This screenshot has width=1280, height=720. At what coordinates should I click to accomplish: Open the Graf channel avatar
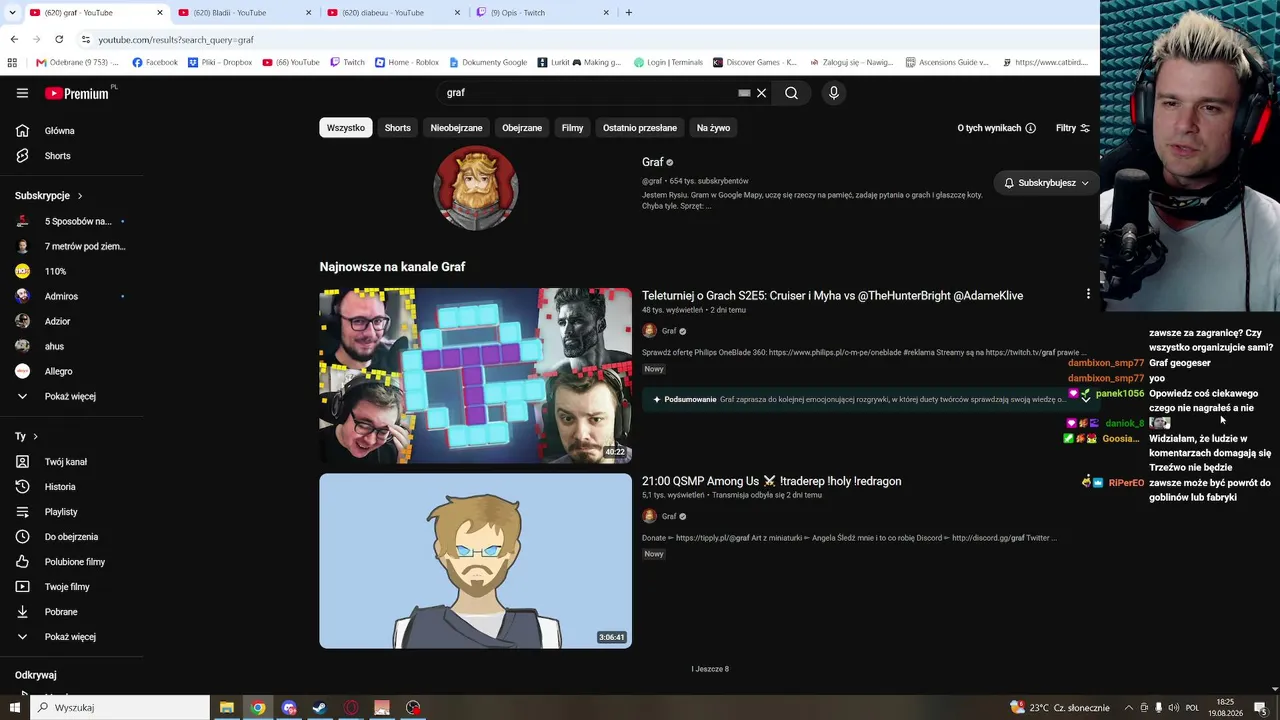click(x=476, y=188)
